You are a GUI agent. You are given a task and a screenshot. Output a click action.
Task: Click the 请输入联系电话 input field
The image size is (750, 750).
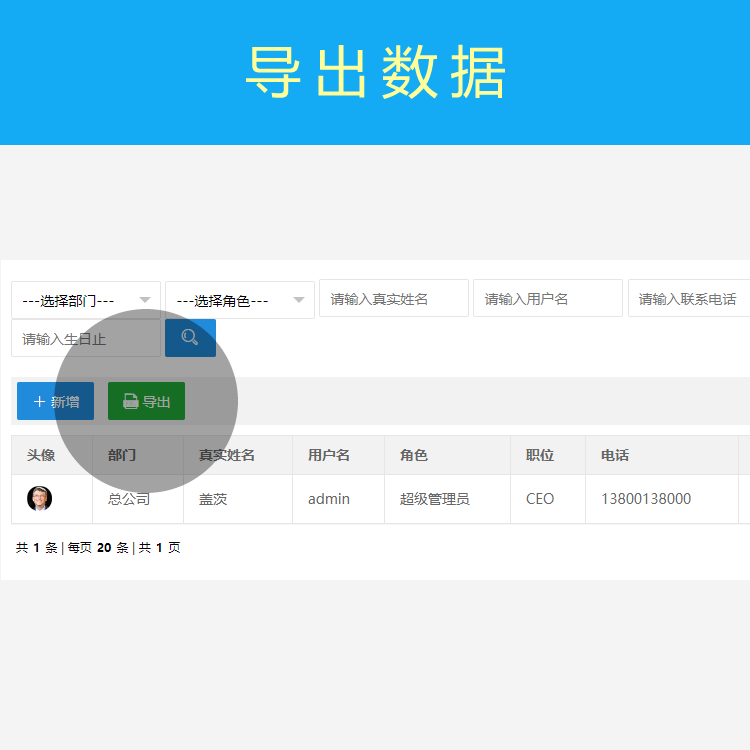689,298
